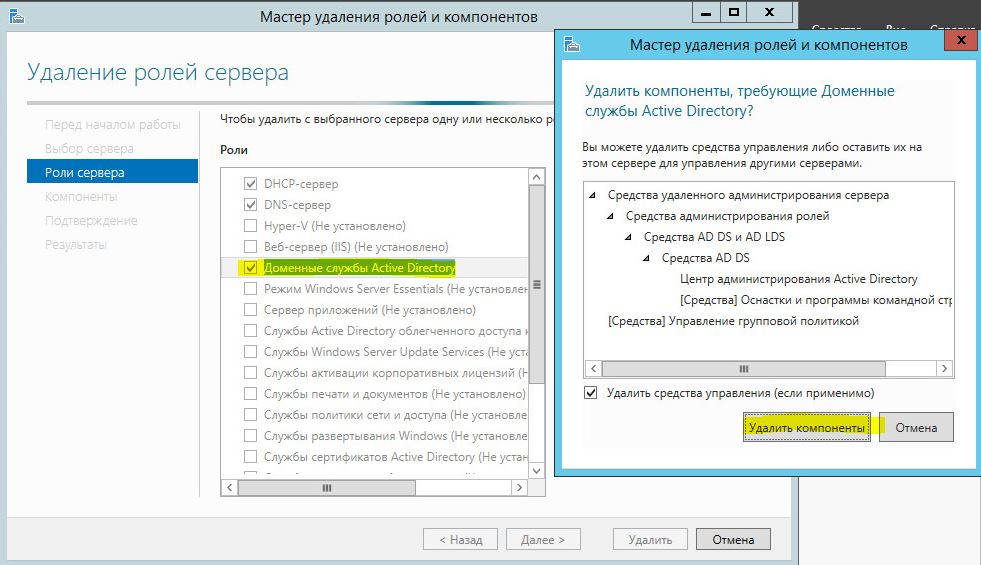
Task: Click roles list scroll up arrow
Action: pyautogui.click(x=537, y=177)
